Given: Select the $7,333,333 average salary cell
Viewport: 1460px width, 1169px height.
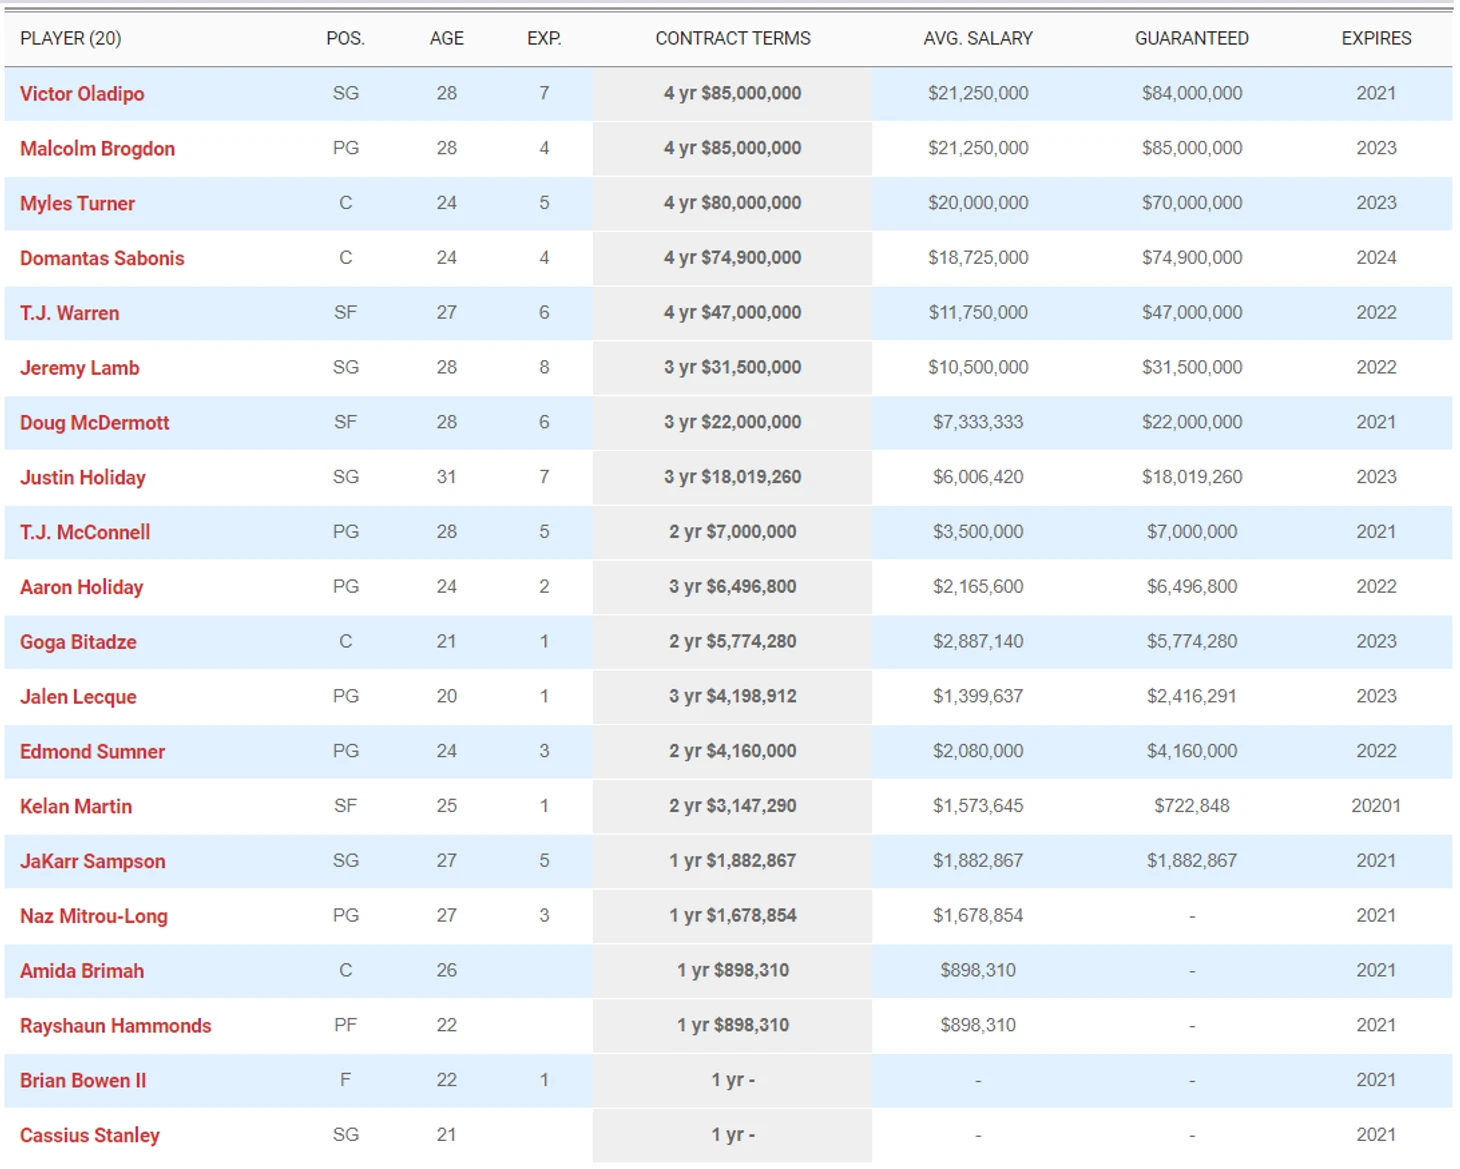Looking at the screenshot, I should pos(978,423).
